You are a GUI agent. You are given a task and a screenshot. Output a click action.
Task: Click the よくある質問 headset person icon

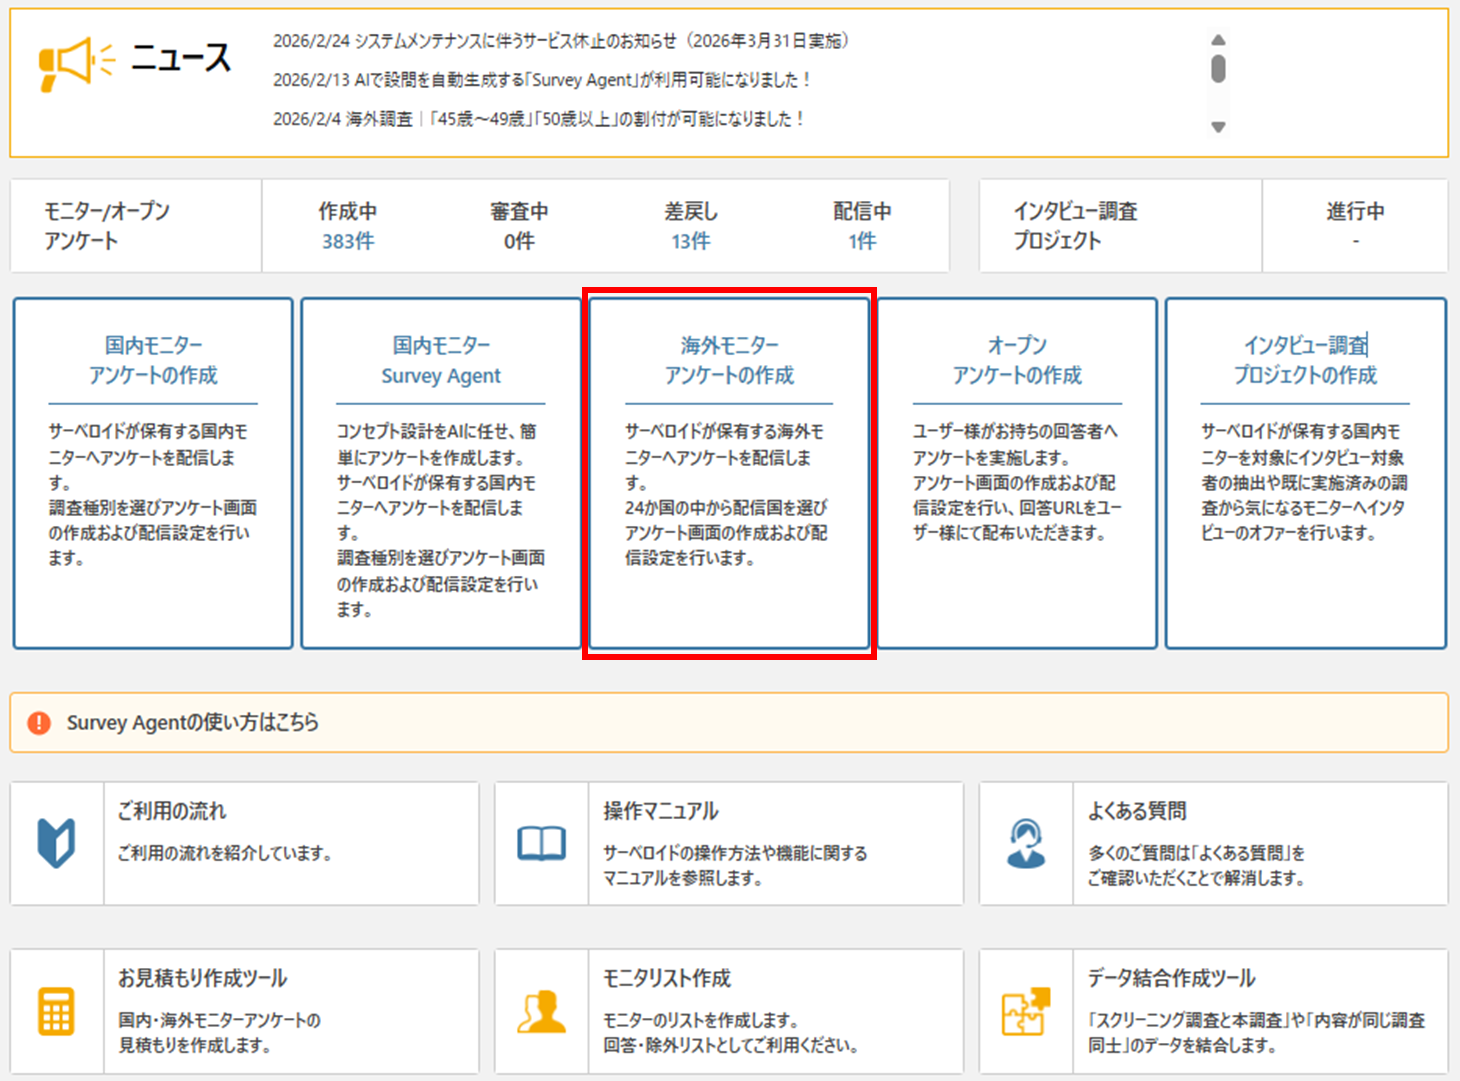click(x=1026, y=843)
